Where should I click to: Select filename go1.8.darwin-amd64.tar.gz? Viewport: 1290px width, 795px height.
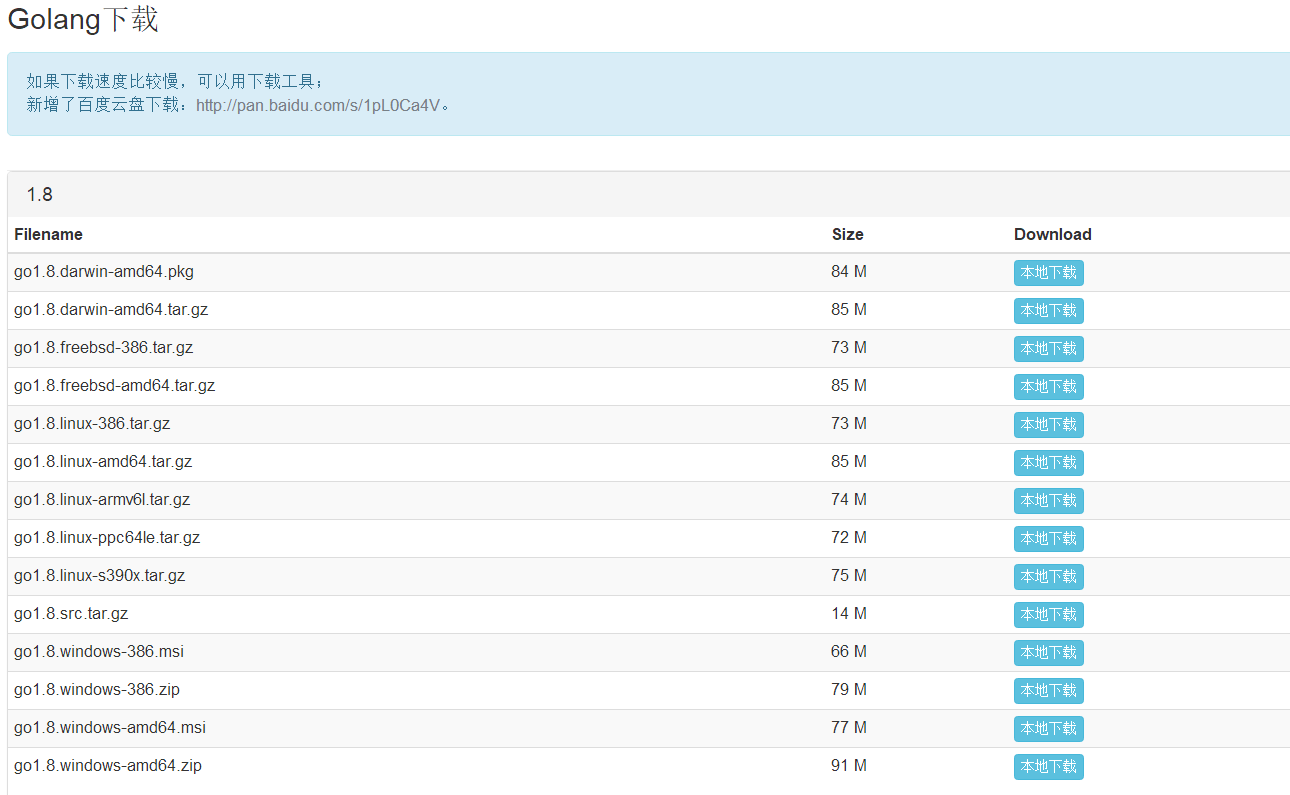(111, 310)
